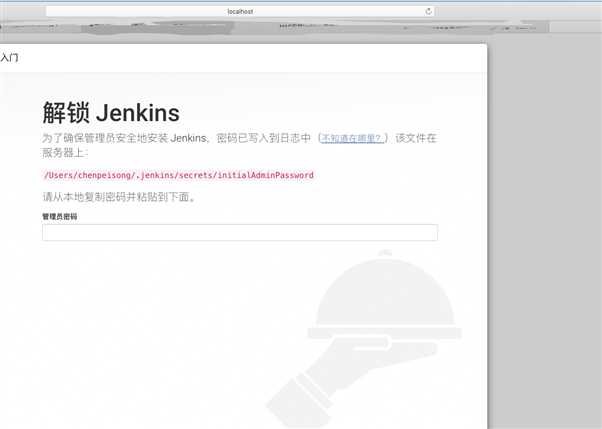Click the 解锁 Jenkins heading

[x=111, y=113]
